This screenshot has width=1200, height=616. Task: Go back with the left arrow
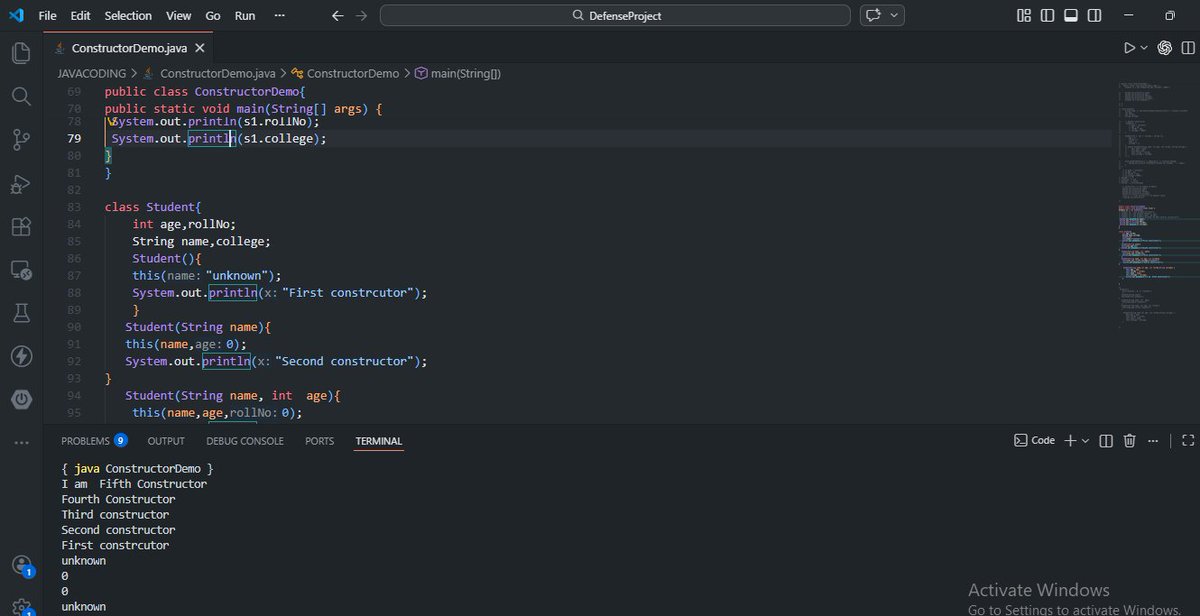[337, 16]
